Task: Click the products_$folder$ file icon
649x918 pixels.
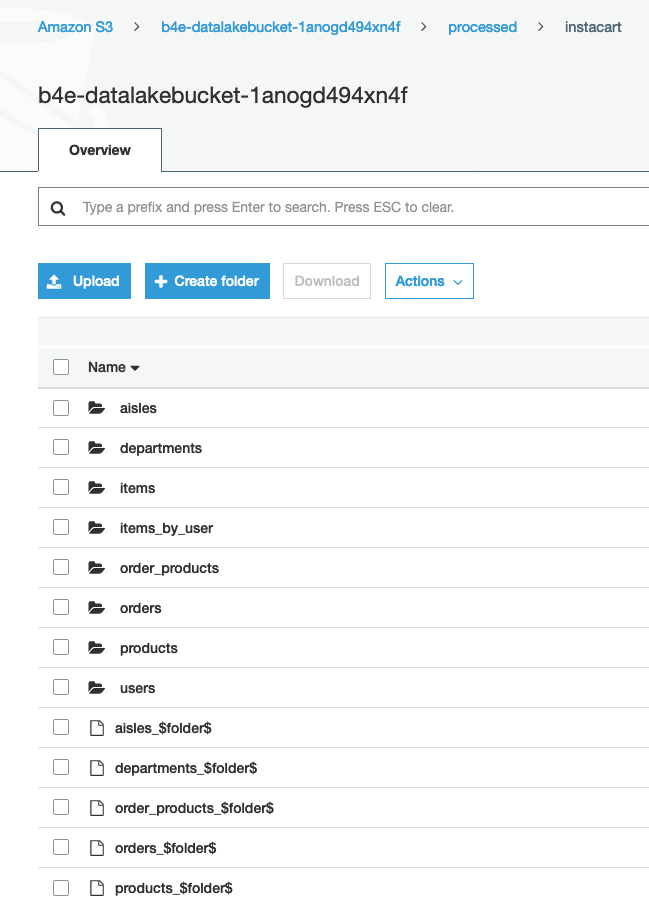Action: (x=97, y=888)
